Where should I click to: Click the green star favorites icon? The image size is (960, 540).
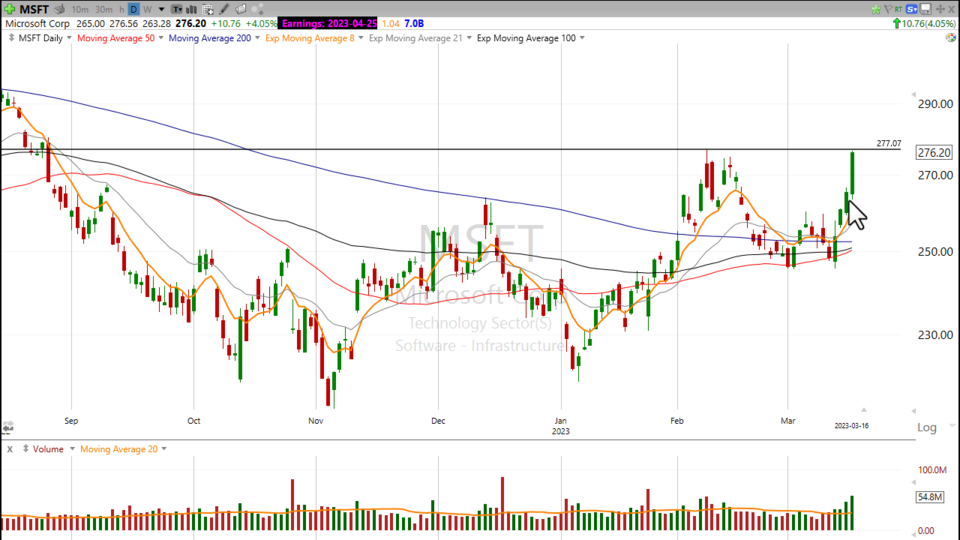pyautogui.click(x=876, y=9)
